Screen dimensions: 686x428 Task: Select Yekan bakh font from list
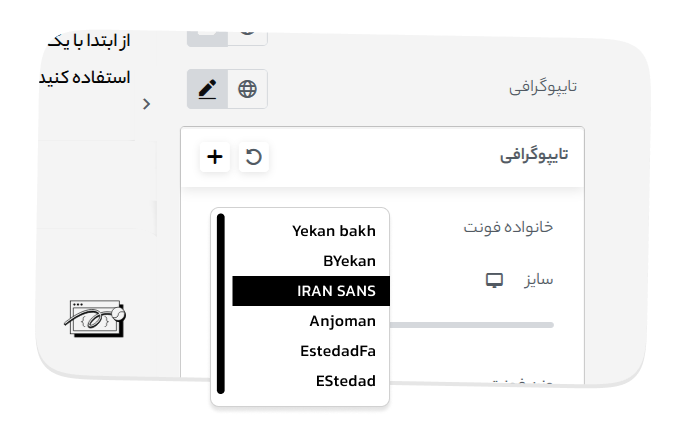click(x=334, y=231)
